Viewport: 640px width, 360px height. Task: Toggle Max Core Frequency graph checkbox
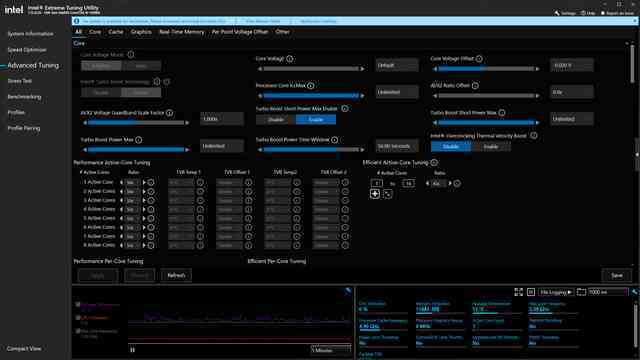point(78,331)
